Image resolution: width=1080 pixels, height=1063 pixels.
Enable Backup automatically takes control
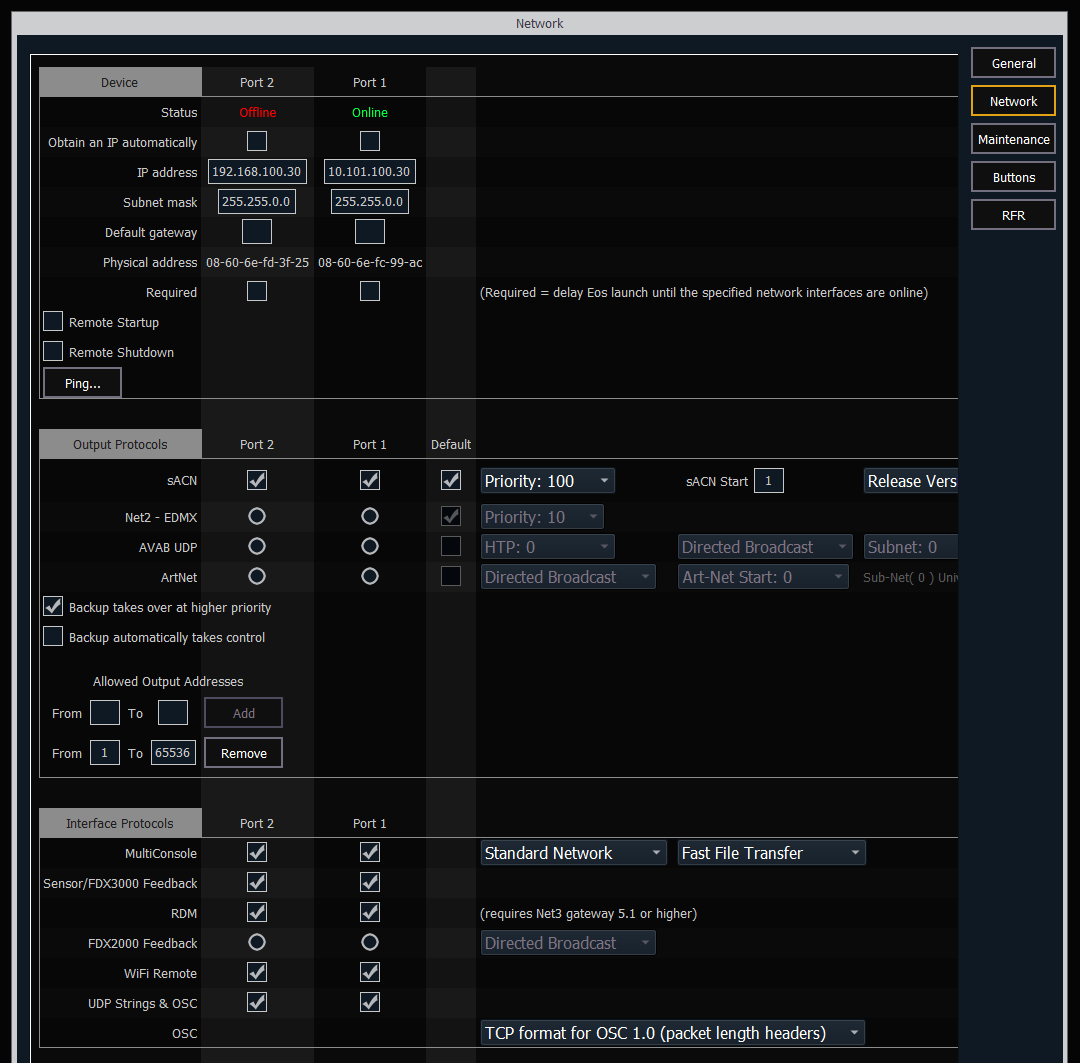click(x=52, y=636)
